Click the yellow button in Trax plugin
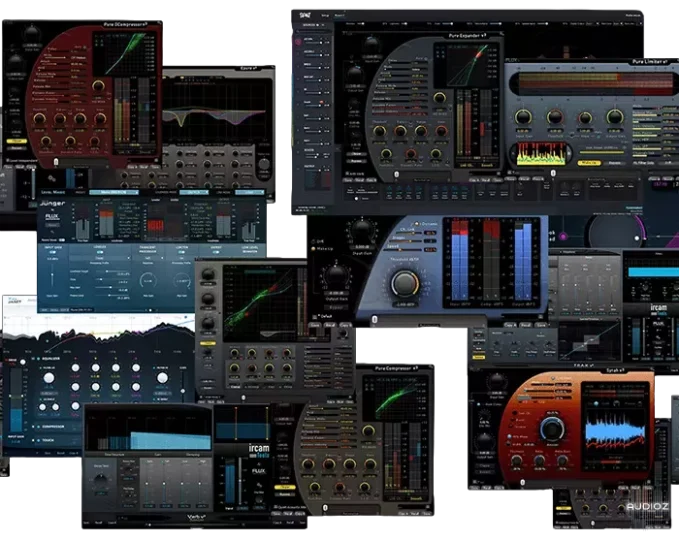This screenshot has height=540, width=679. click(479, 357)
